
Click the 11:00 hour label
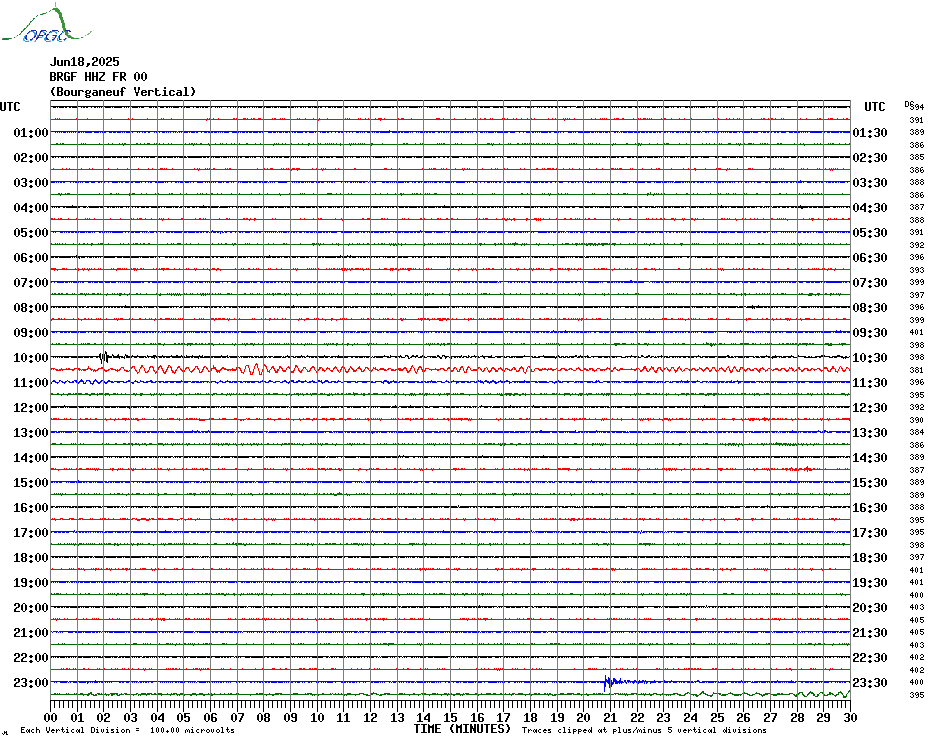tap(31, 383)
